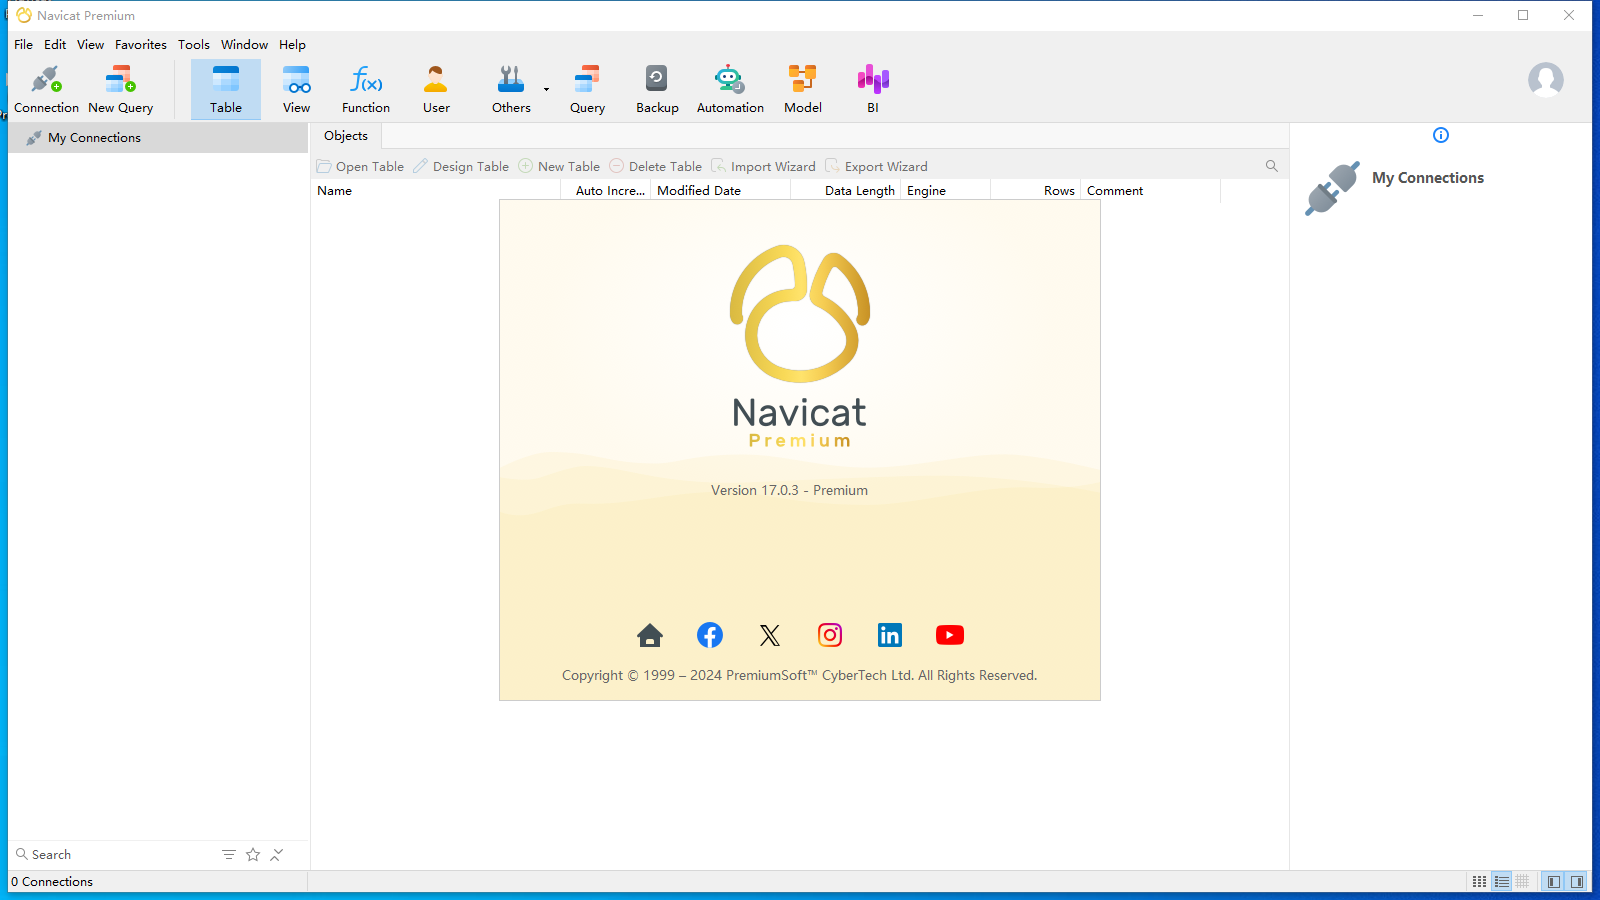This screenshot has height=900, width=1600.
Task: Click the Navicat YouTube icon in the splash
Action: [948, 634]
